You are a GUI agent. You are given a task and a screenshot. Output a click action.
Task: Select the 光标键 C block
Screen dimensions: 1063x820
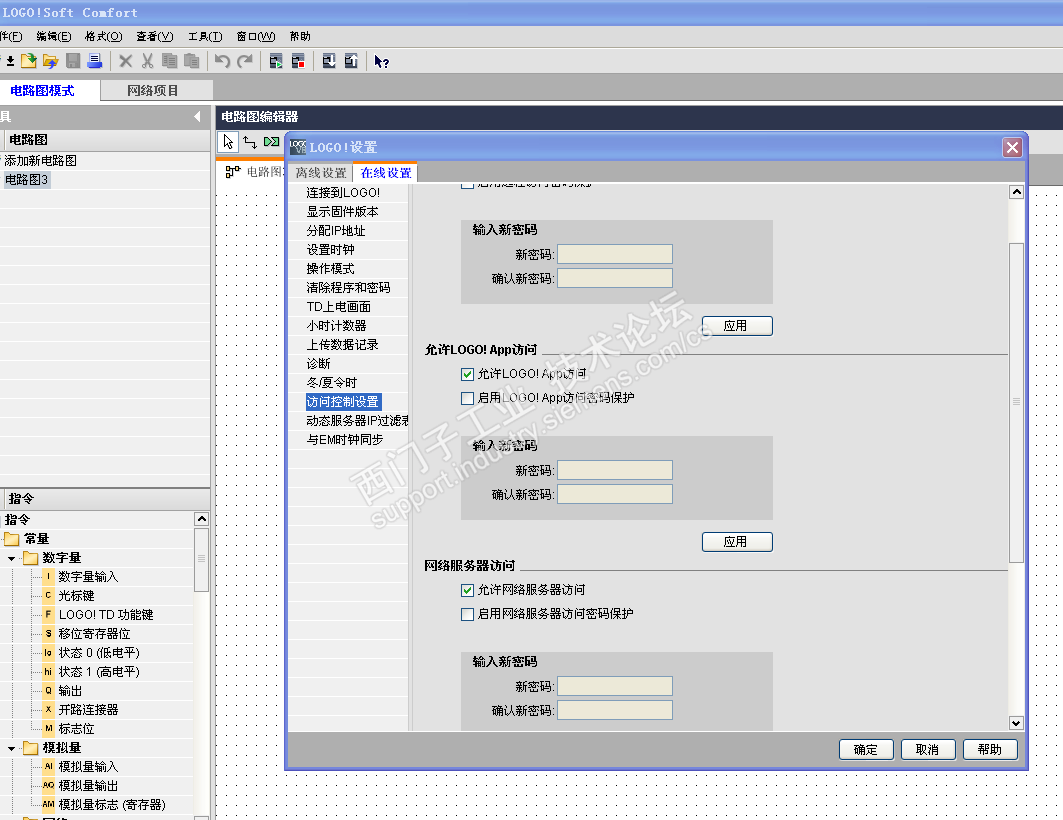click(76, 596)
